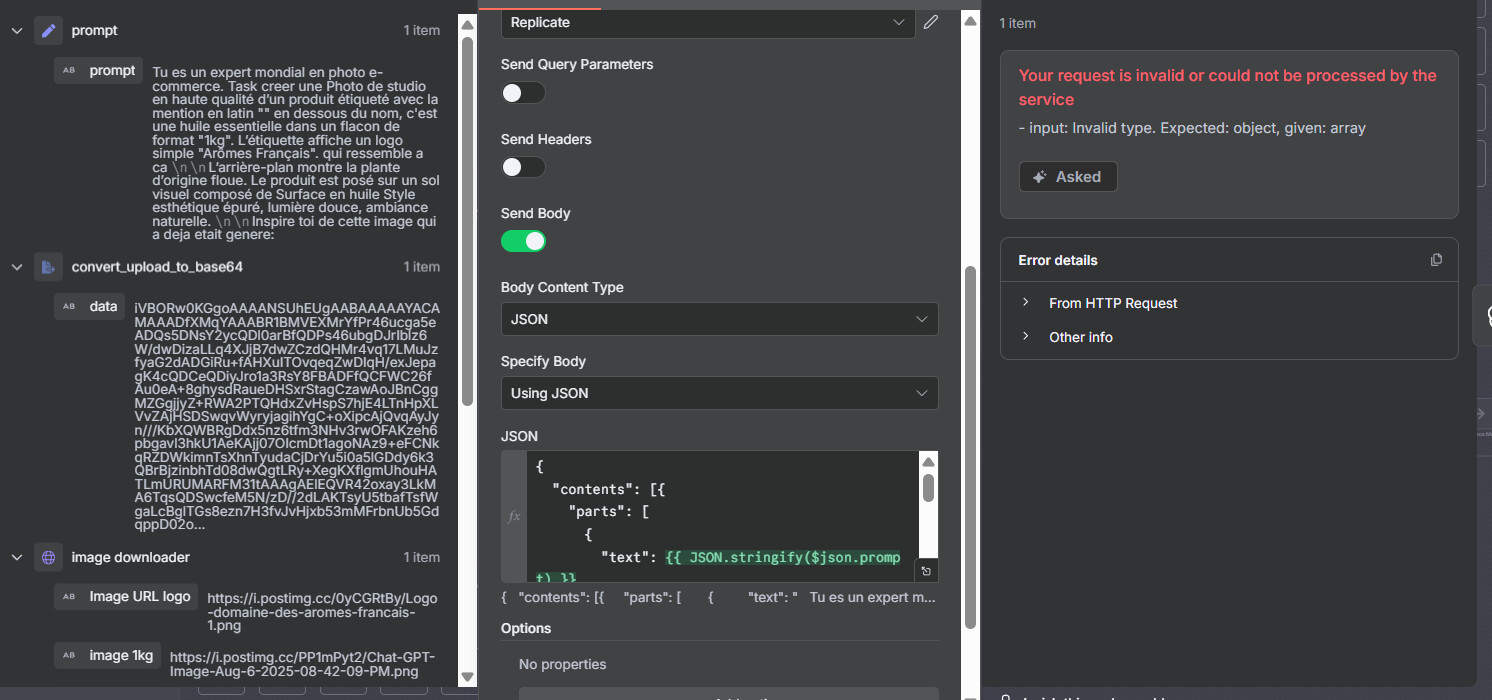Click the pencil icon of the prompt node

[x=48, y=31]
